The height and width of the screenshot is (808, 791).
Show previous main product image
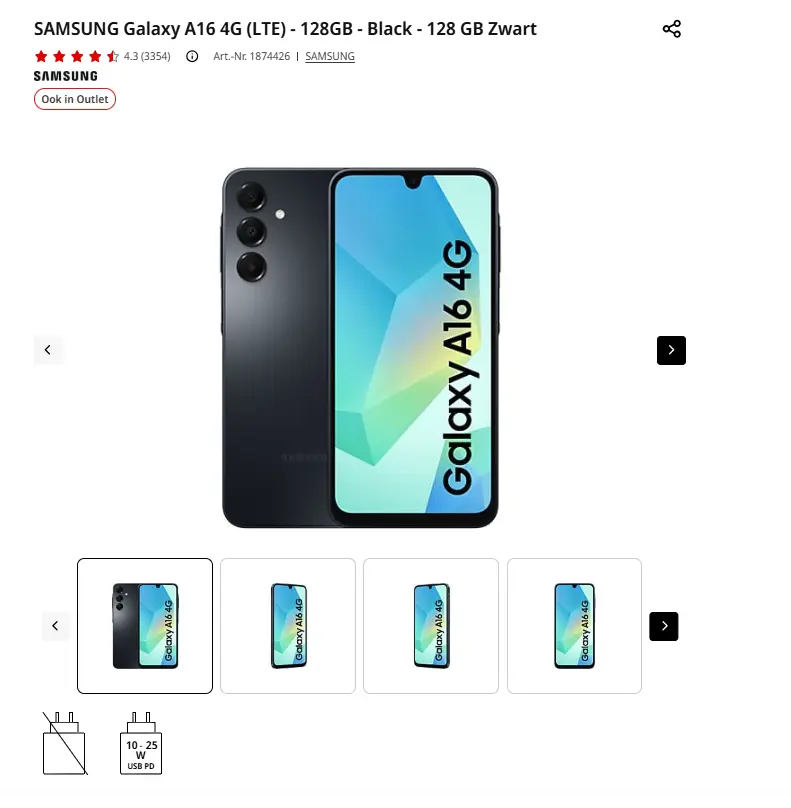pyautogui.click(x=48, y=350)
